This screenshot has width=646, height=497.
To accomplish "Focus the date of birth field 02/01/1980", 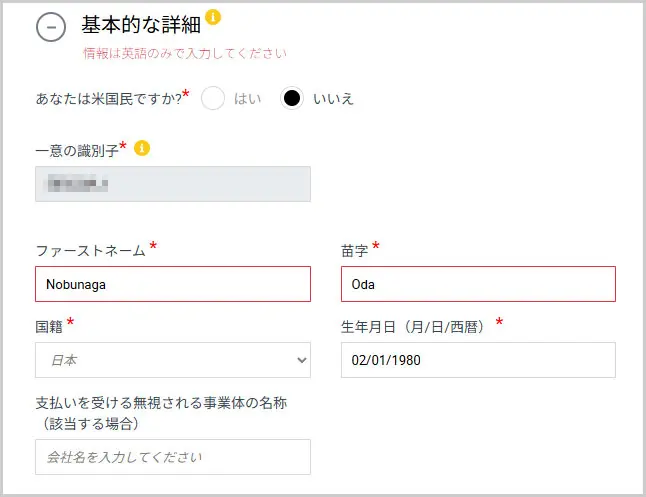I will pos(477,360).
